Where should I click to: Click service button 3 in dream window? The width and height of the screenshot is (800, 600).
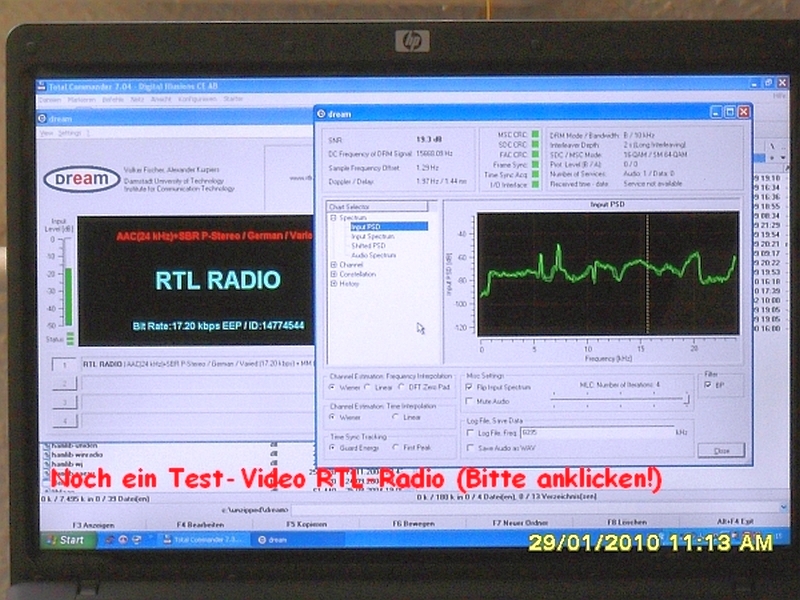(64, 402)
